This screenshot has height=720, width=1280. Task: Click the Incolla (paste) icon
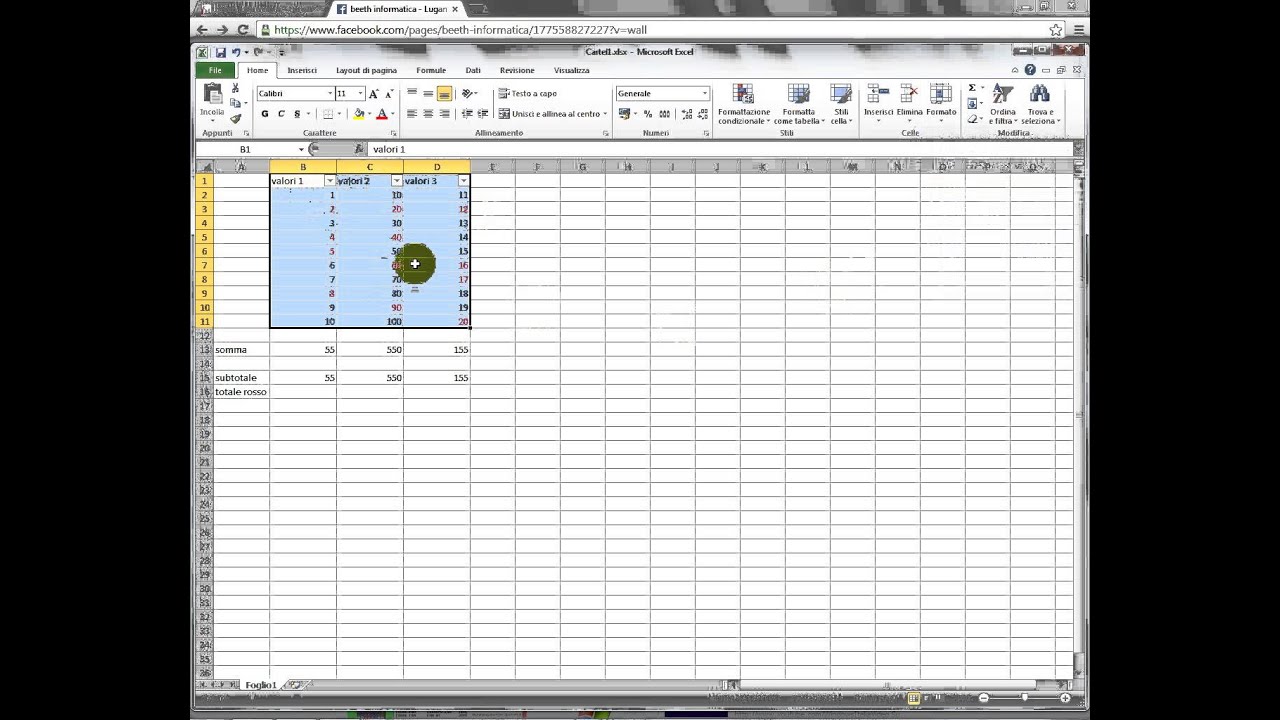coord(212,93)
